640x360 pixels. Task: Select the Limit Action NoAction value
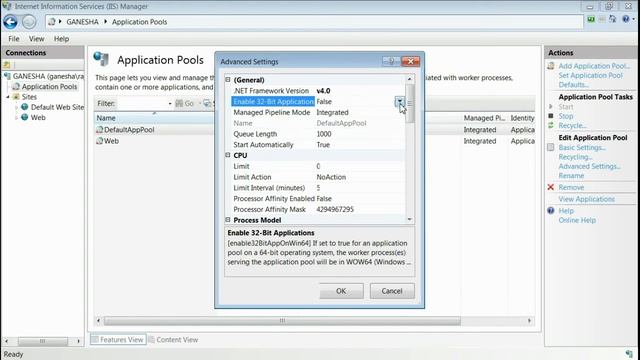point(331,177)
